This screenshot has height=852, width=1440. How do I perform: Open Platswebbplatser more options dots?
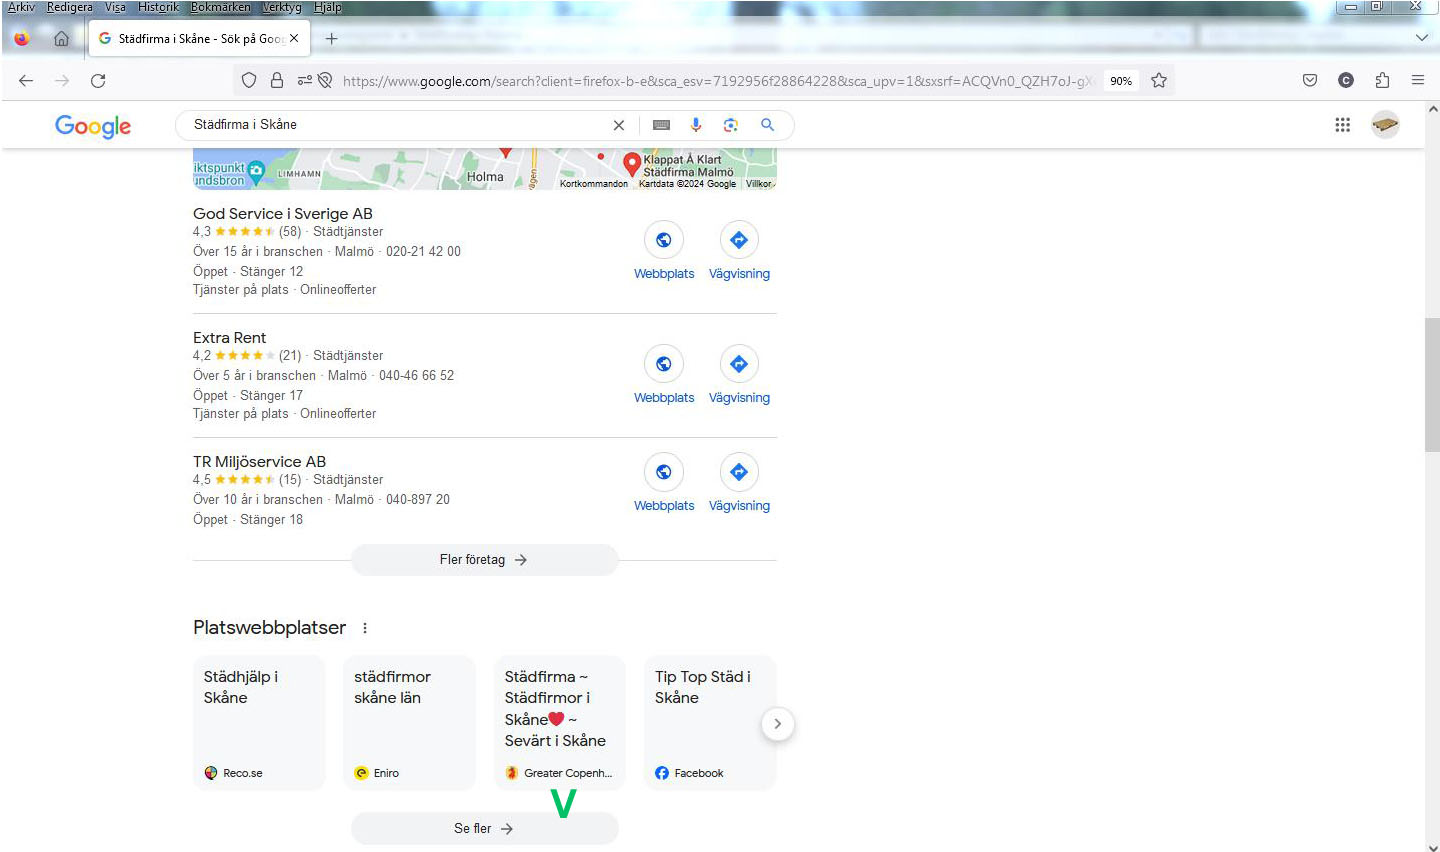365,628
